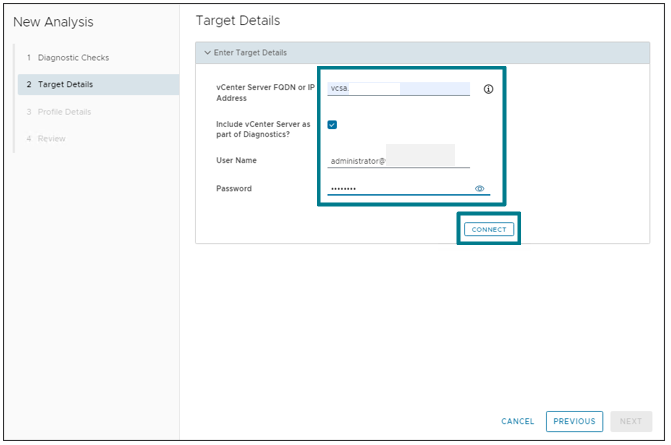The image size is (671, 445).
Task: Focus the Password input field
Action: point(398,188)
